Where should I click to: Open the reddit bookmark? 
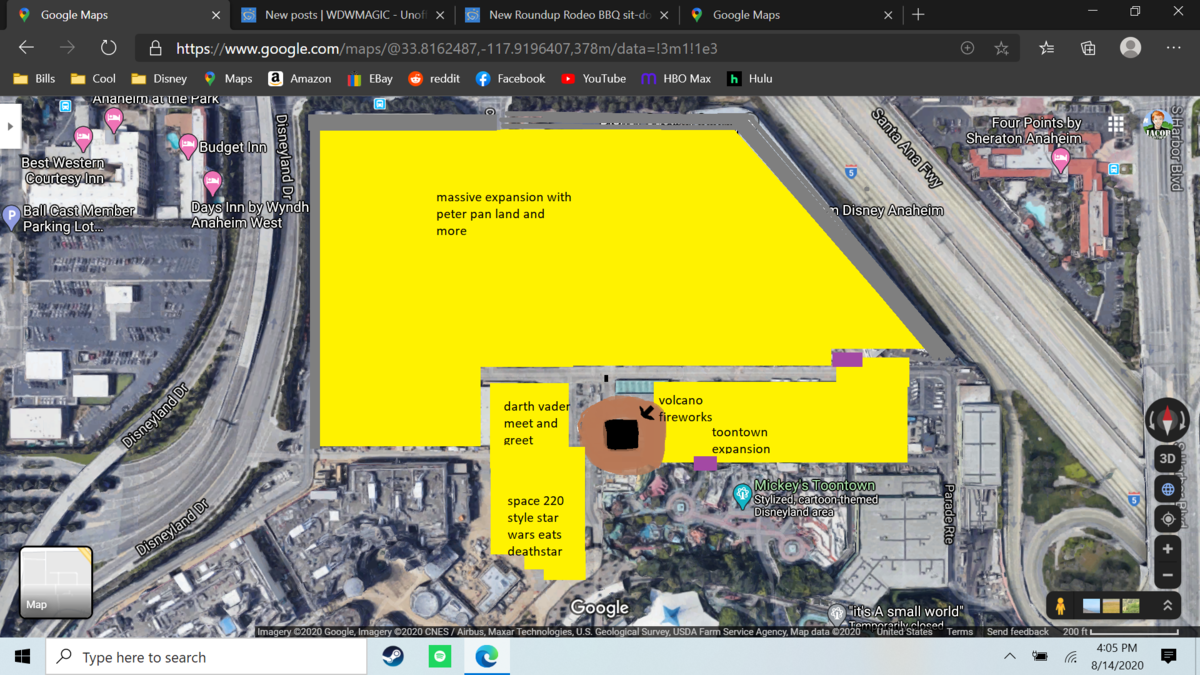point(434,78)
